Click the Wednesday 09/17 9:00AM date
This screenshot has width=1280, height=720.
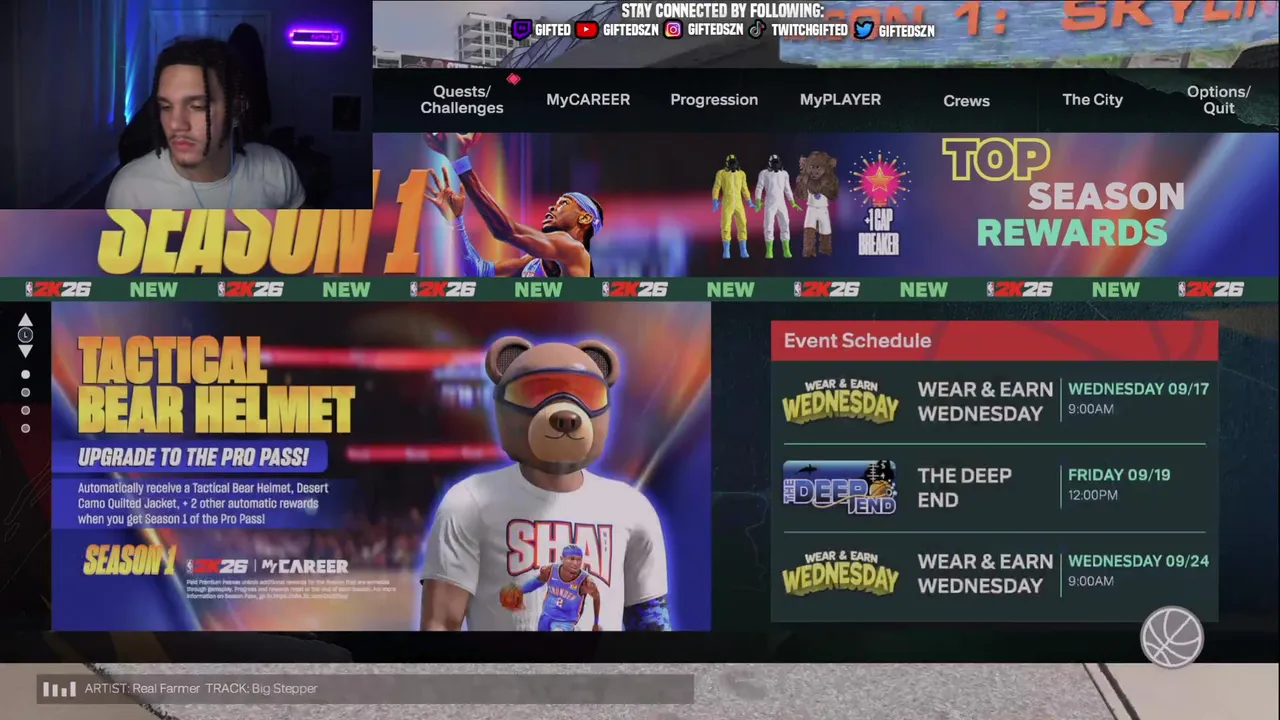1138,398
